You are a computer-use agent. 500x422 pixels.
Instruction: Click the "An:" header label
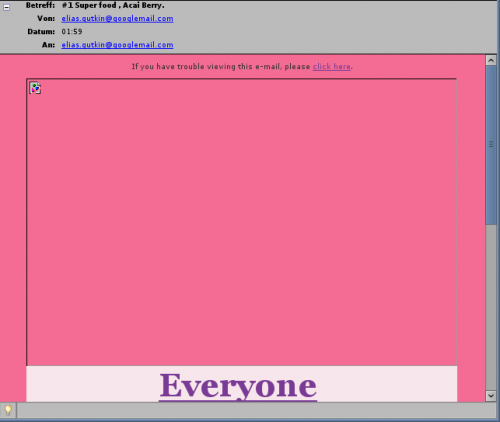(48, 45)
